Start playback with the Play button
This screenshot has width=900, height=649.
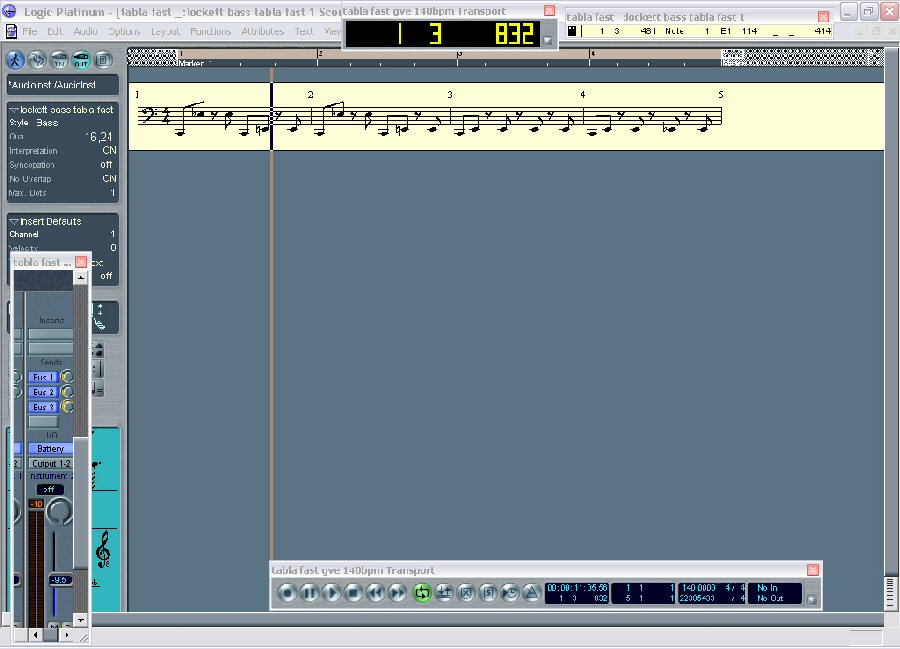[x=332, y=593]
